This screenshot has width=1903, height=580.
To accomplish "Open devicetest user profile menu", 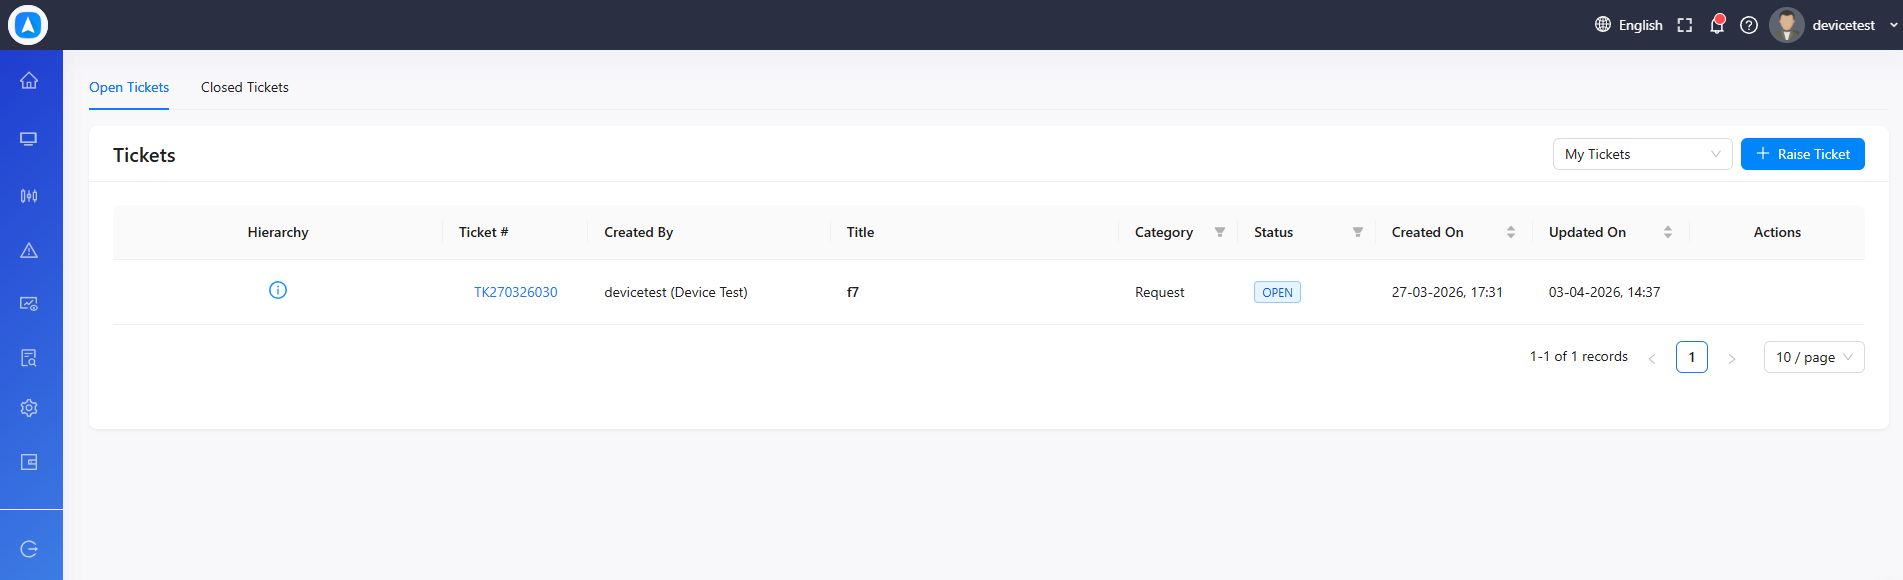I will [x=1834, y=25].
